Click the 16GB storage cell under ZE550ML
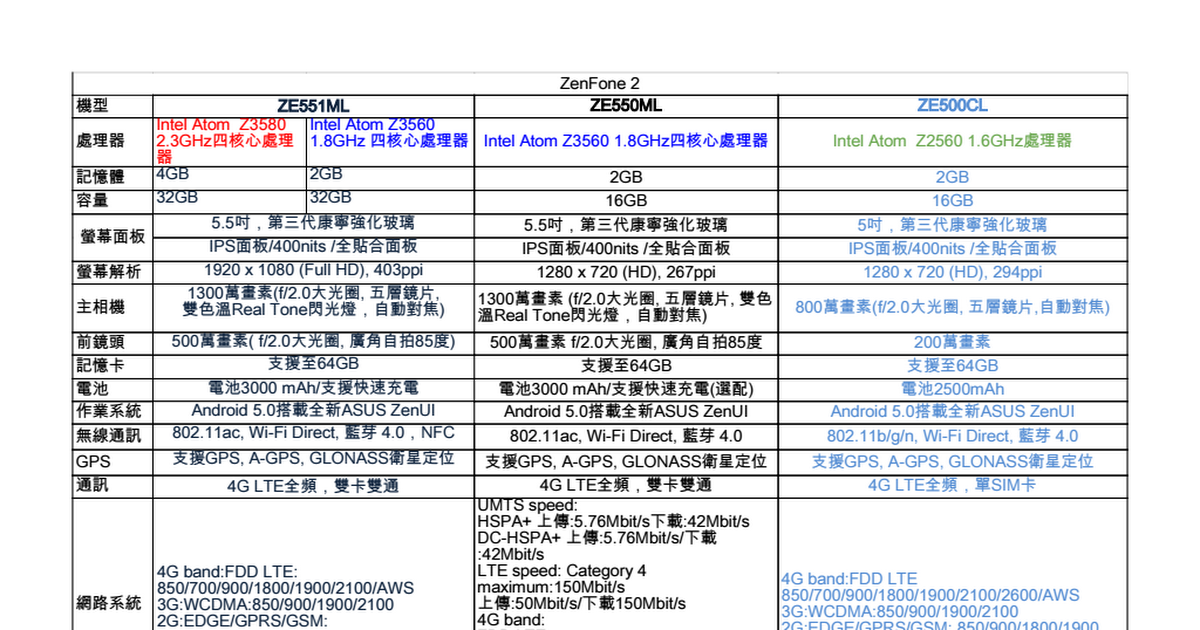1200x630 pixels. 626,201
